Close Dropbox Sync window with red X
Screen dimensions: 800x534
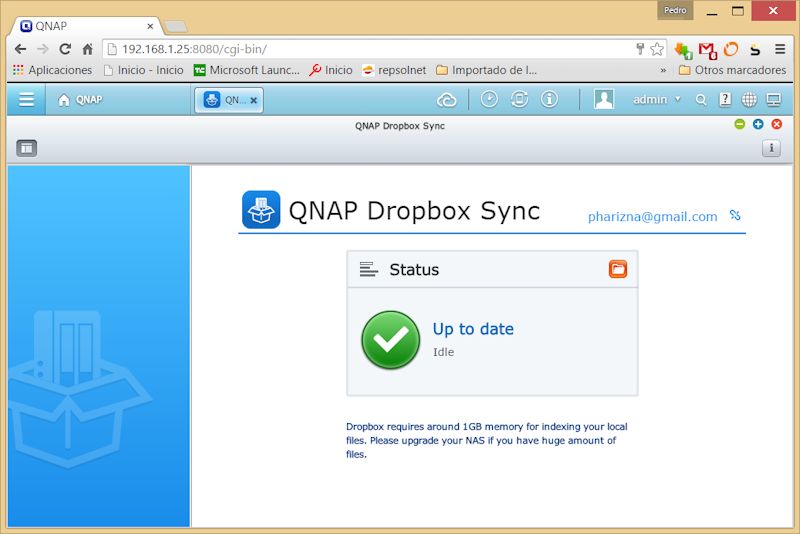777,124
